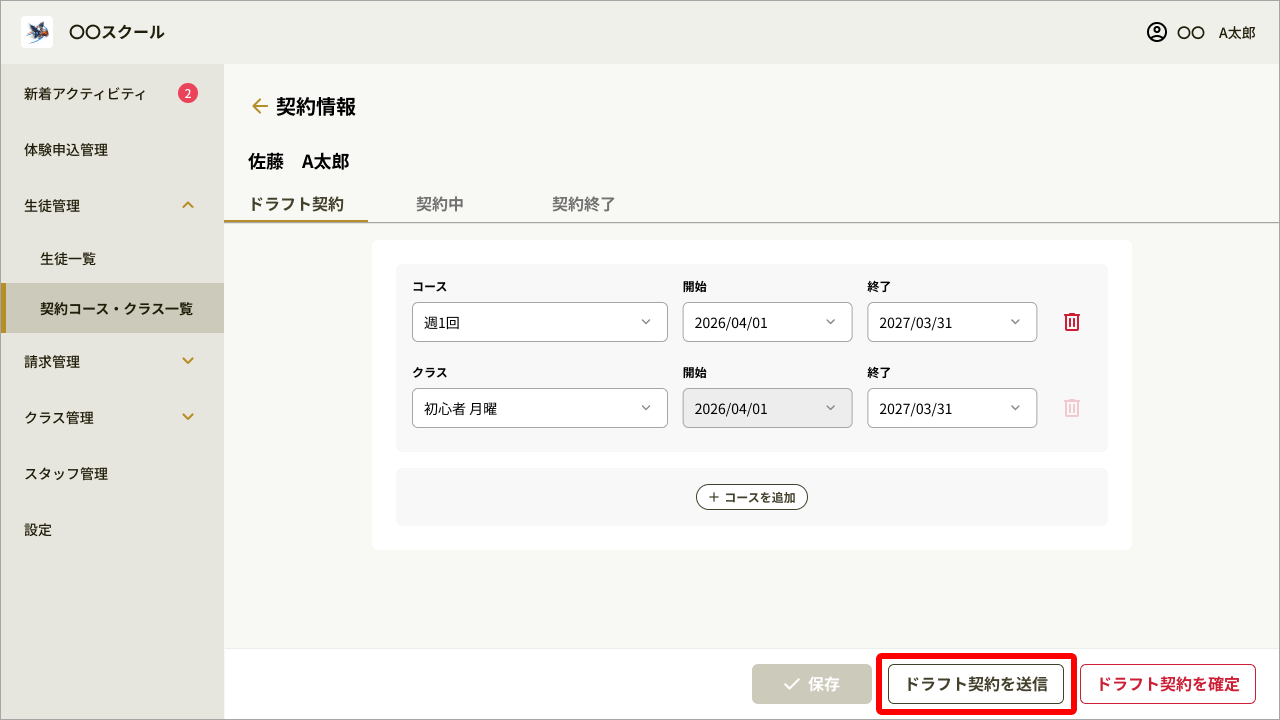1280x720 pixels.
Task: Click the back arrow beside 契約情報
Action: point(260,105)
